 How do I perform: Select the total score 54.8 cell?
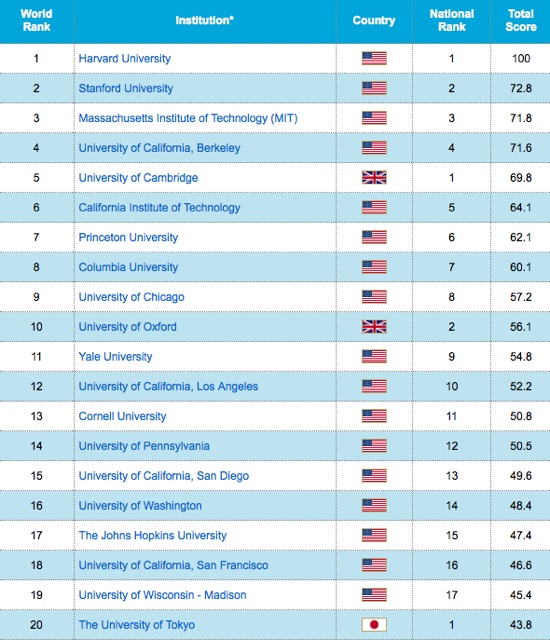point(521,356)
